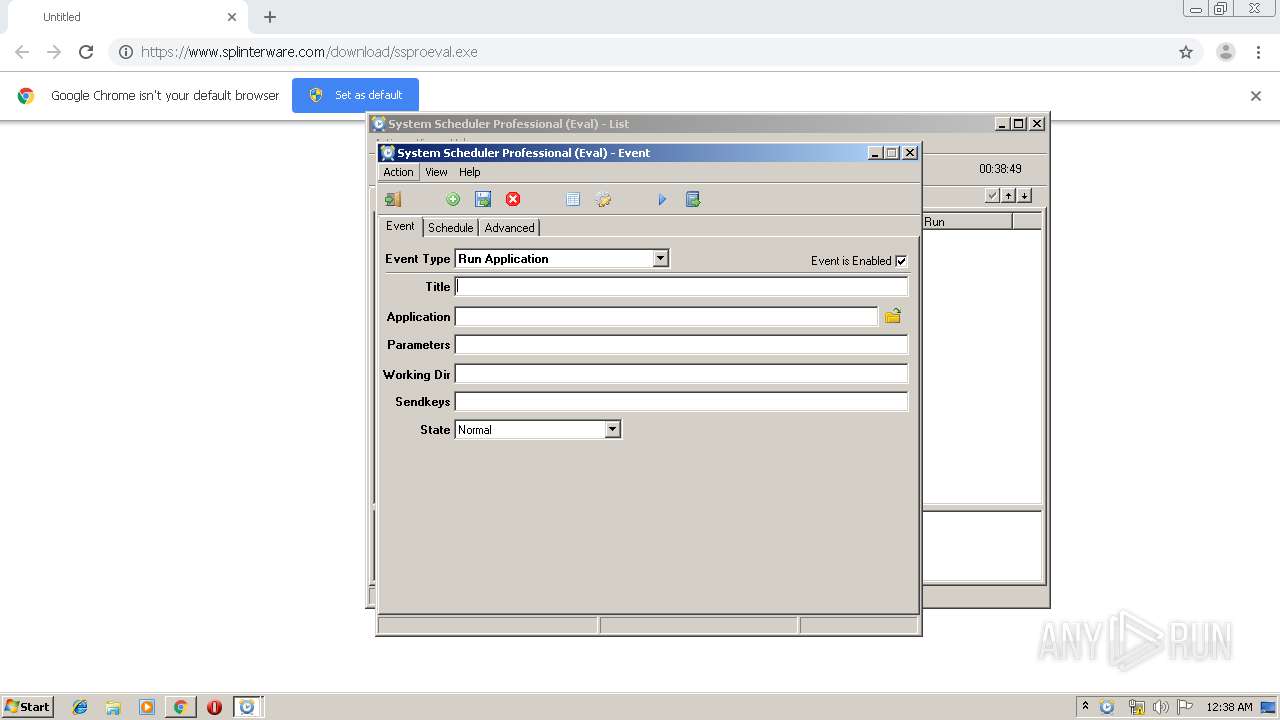Launch Internet Explorer from taskbar

[x=80, y=707]
